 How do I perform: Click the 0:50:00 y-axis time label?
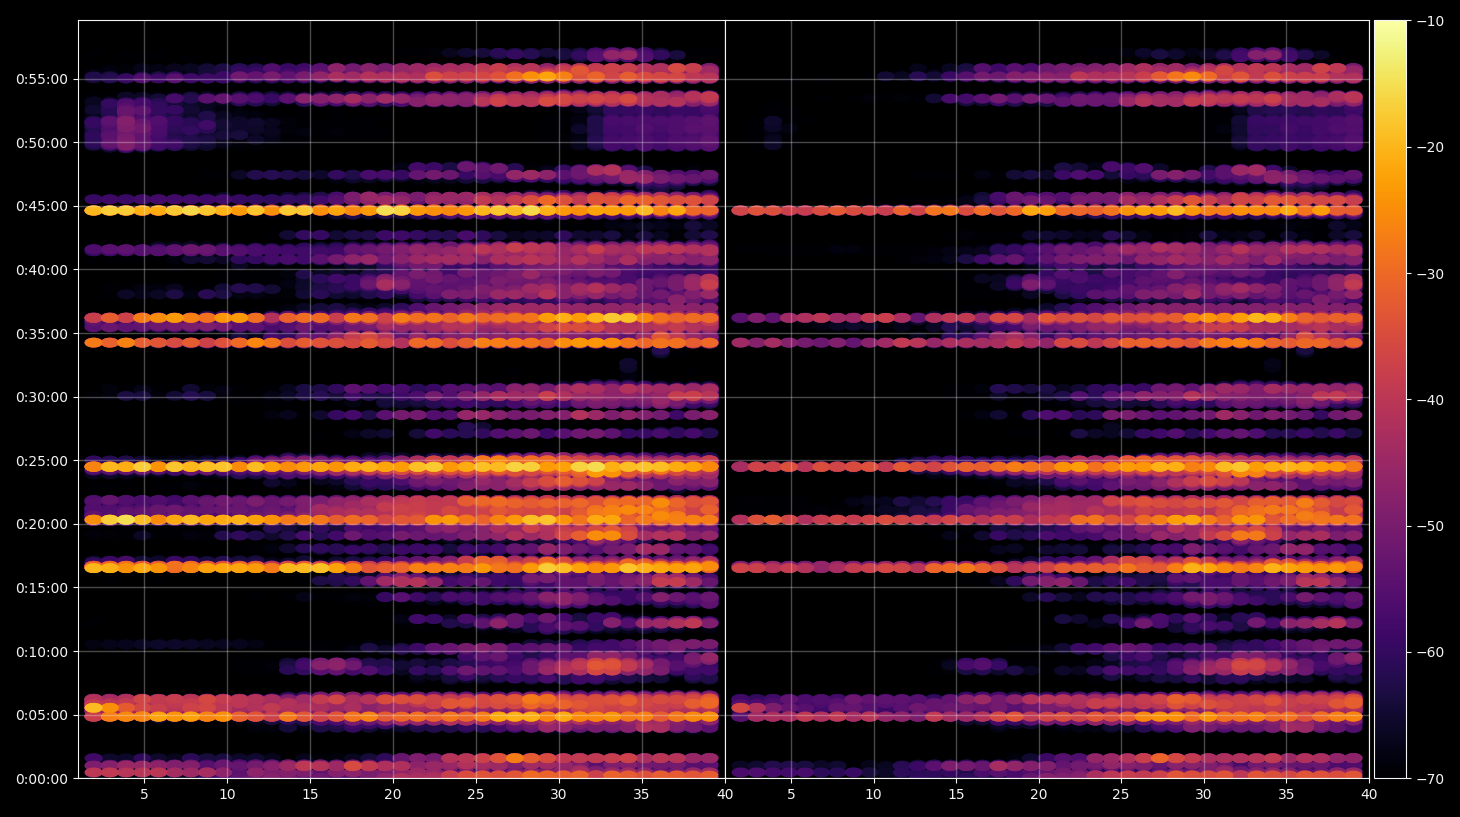(42, 143)
